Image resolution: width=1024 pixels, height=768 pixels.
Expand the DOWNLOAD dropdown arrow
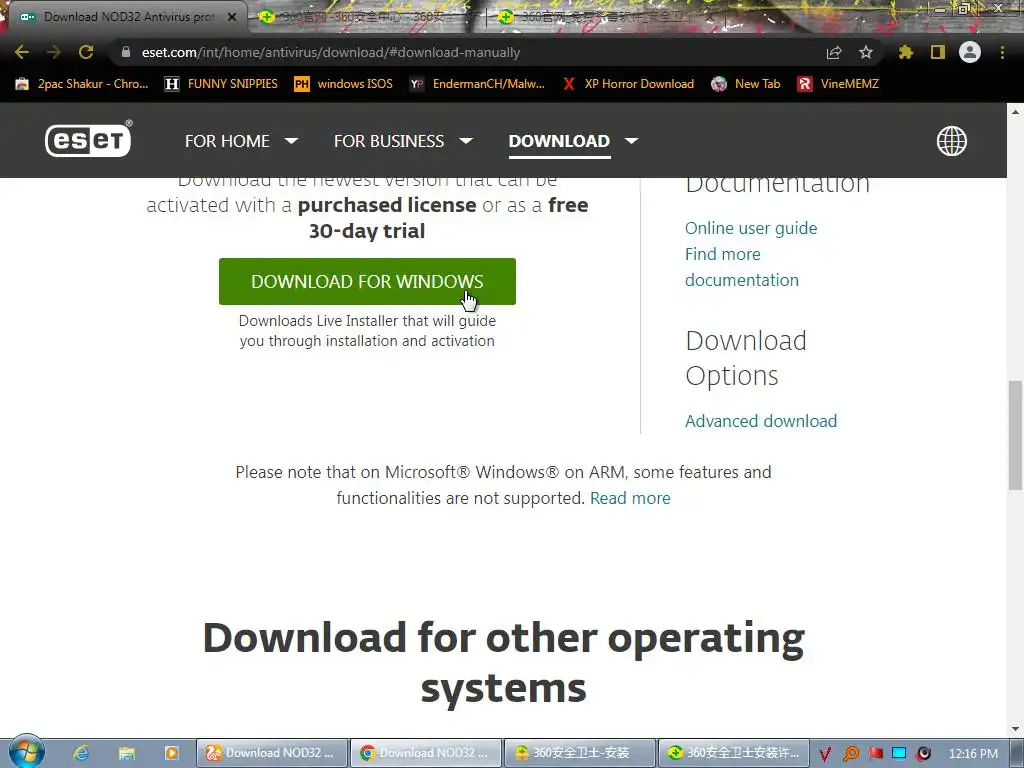tap(631, 140)
